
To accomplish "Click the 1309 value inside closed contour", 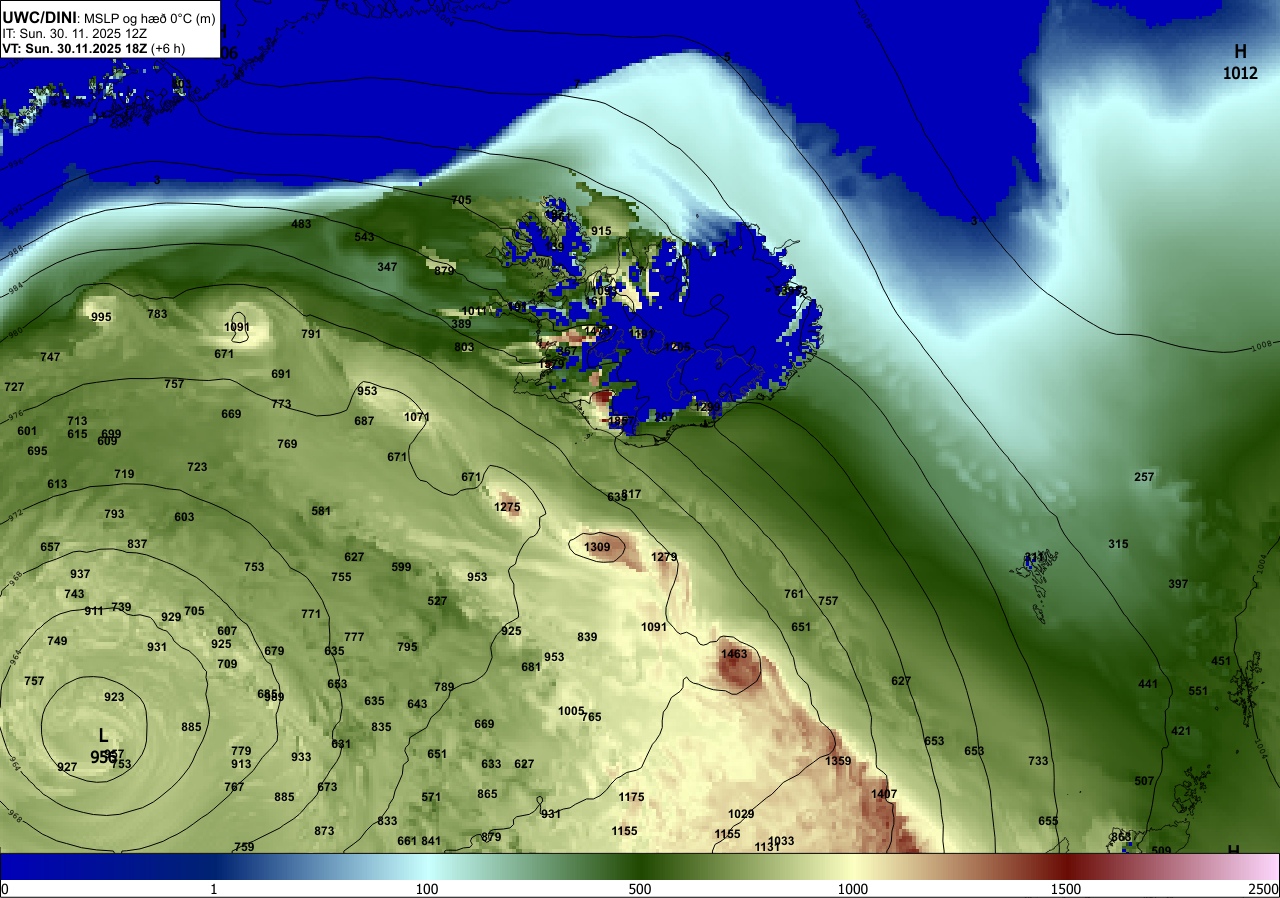I will point(597,547).
